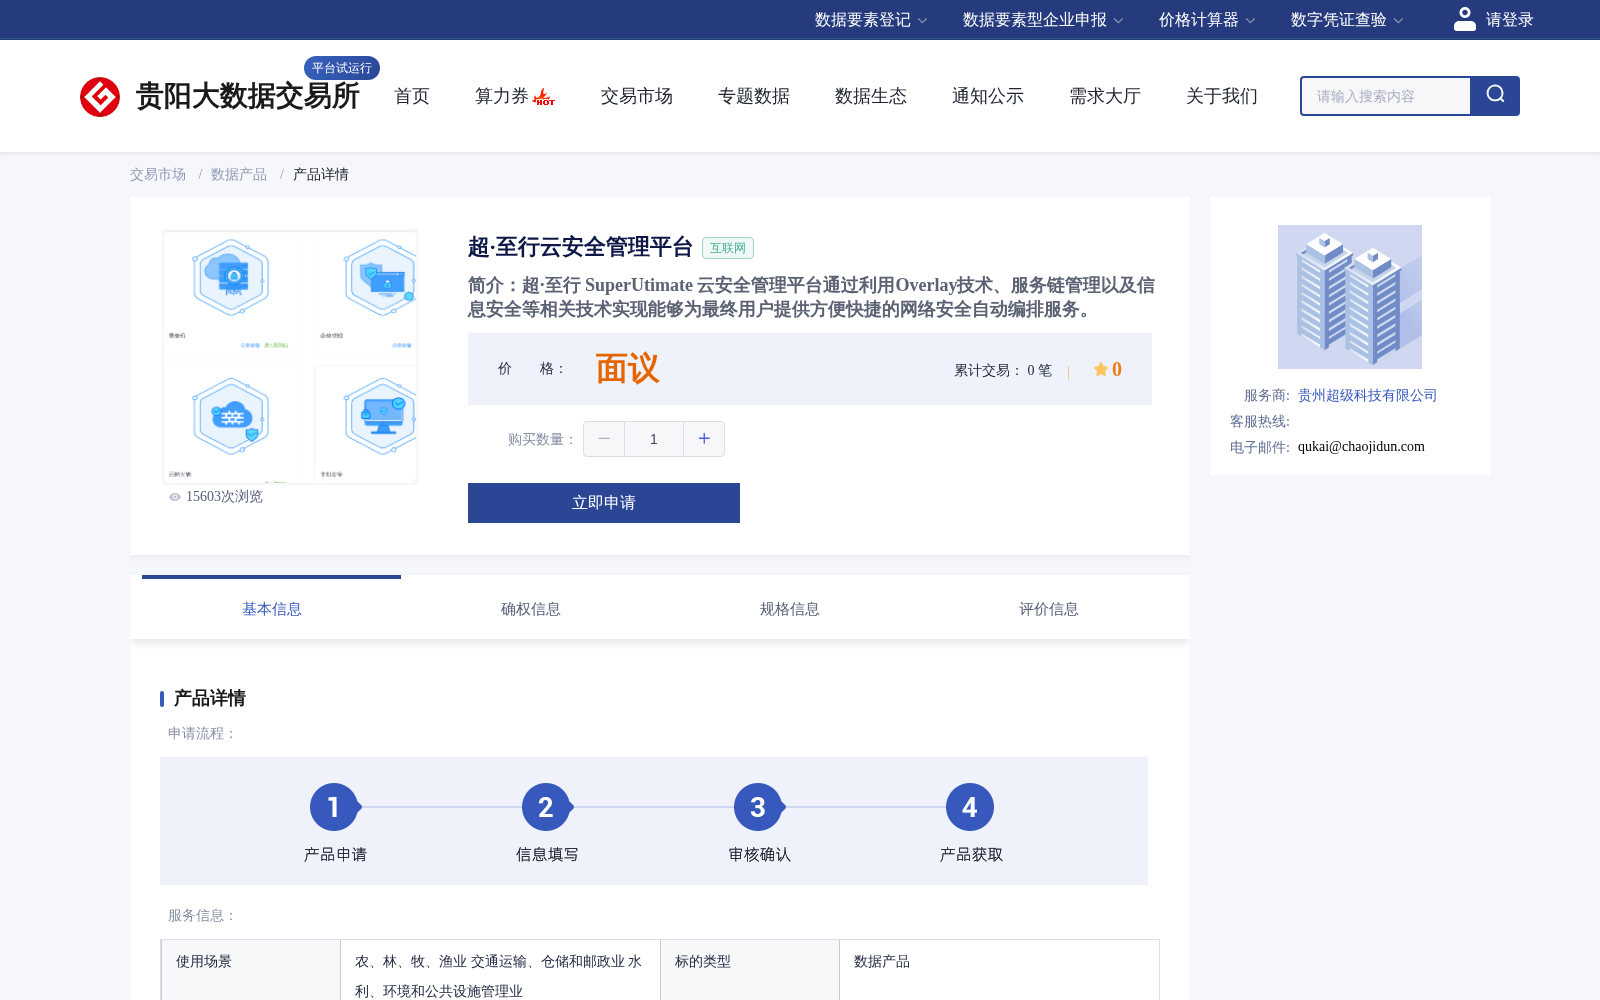Image resolution: width=1600 pixels, height=1000 pixels.
Task: Switch to 基本信息 tab
Action: pyautogui.click(x=271, y=609)
